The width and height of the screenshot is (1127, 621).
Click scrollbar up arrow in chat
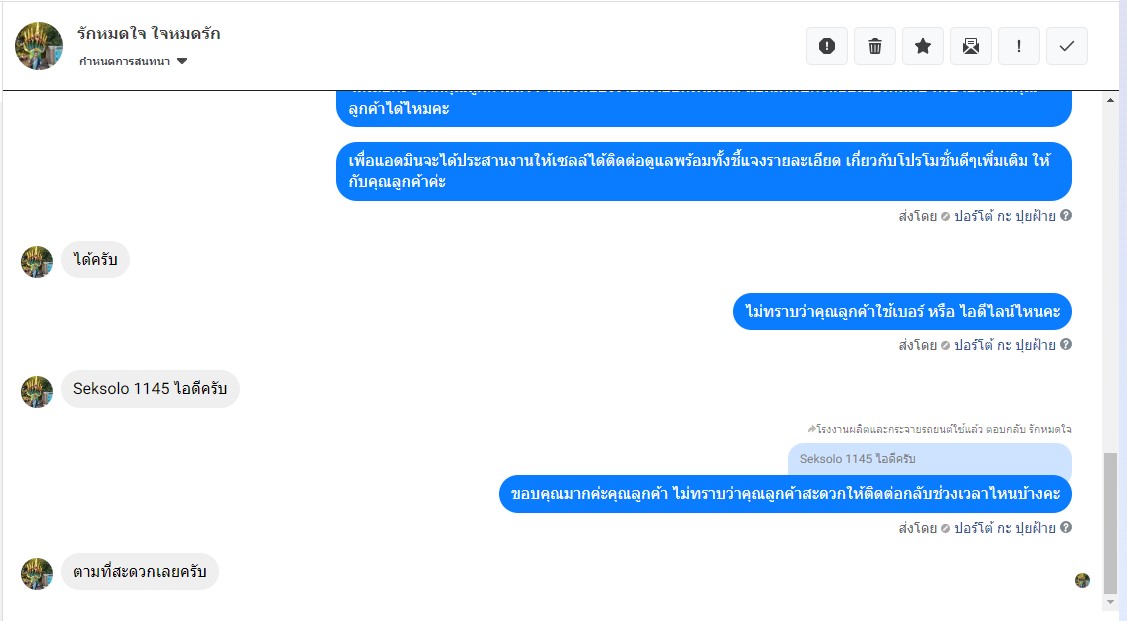[x=1110, y=100]
